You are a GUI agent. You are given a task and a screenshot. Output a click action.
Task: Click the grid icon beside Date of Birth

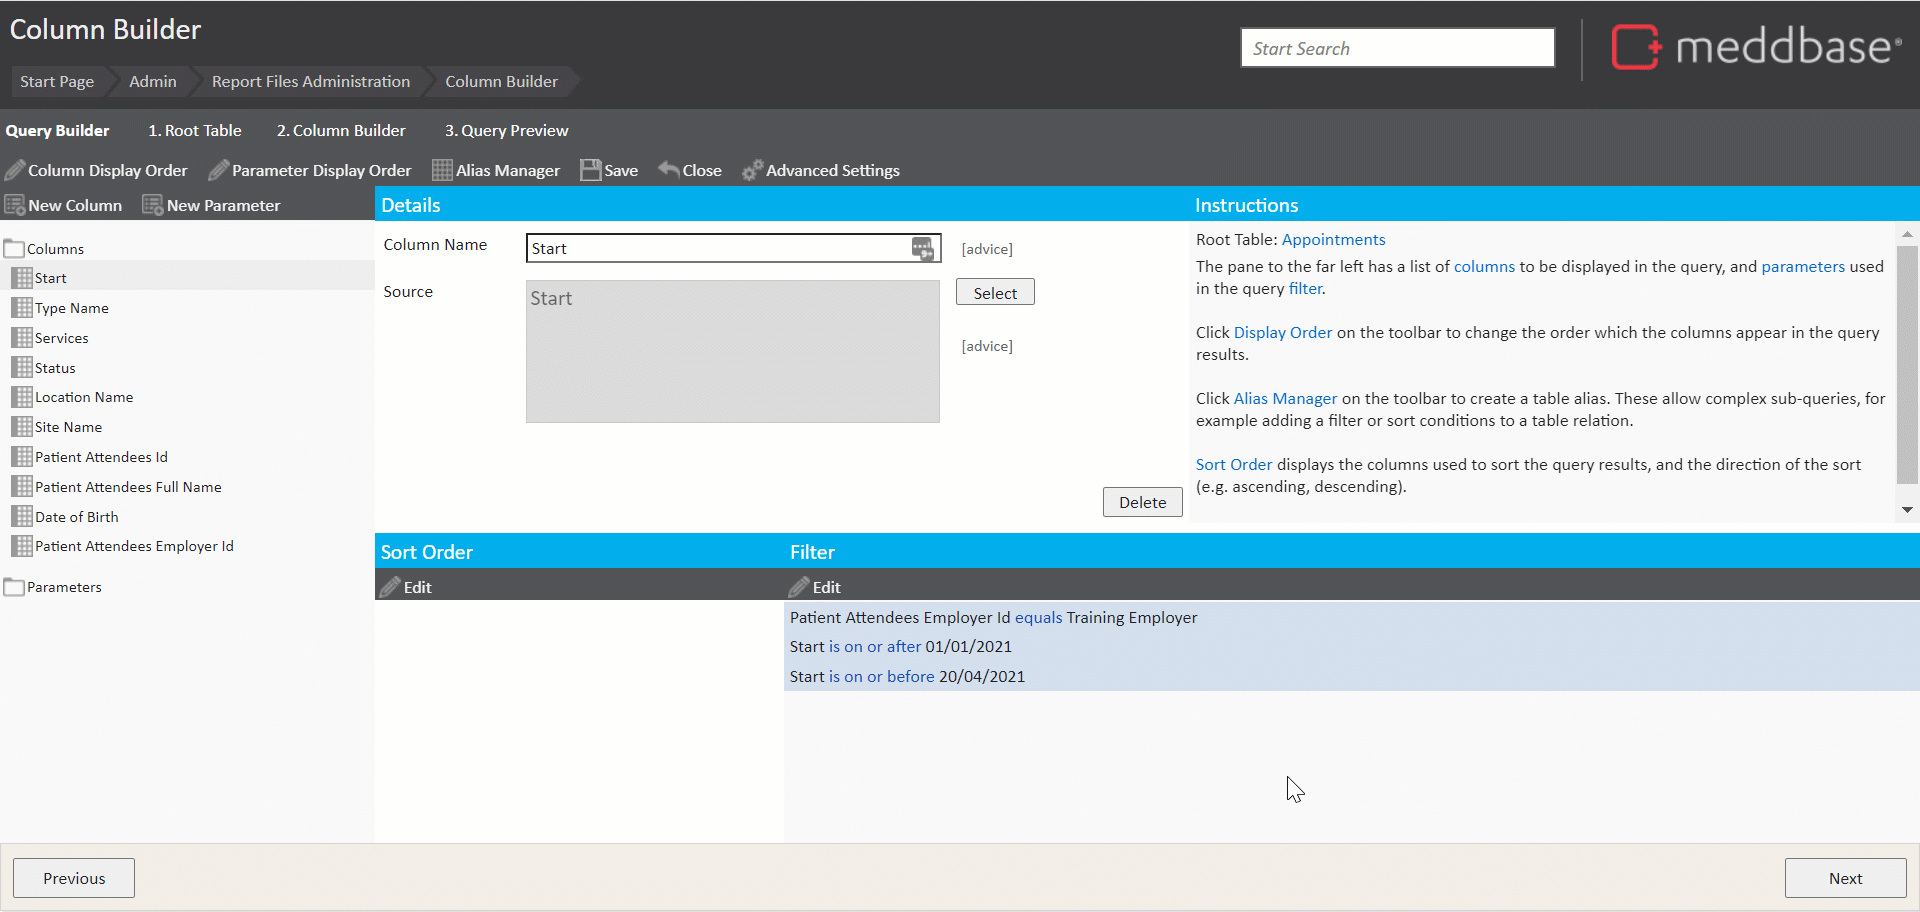tap(22, 516)
